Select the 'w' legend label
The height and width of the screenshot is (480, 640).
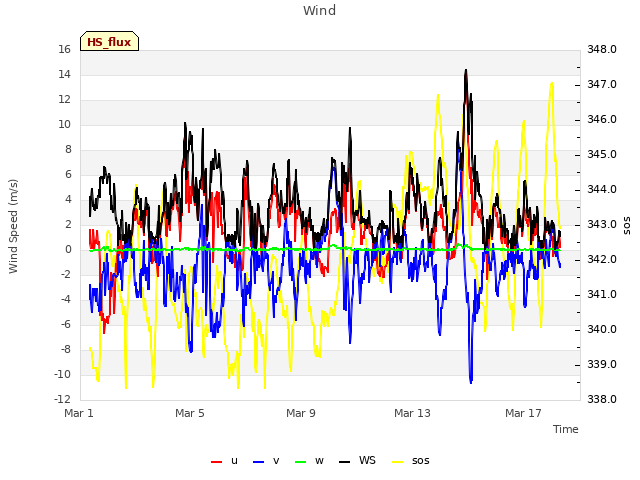coord(320,461)
